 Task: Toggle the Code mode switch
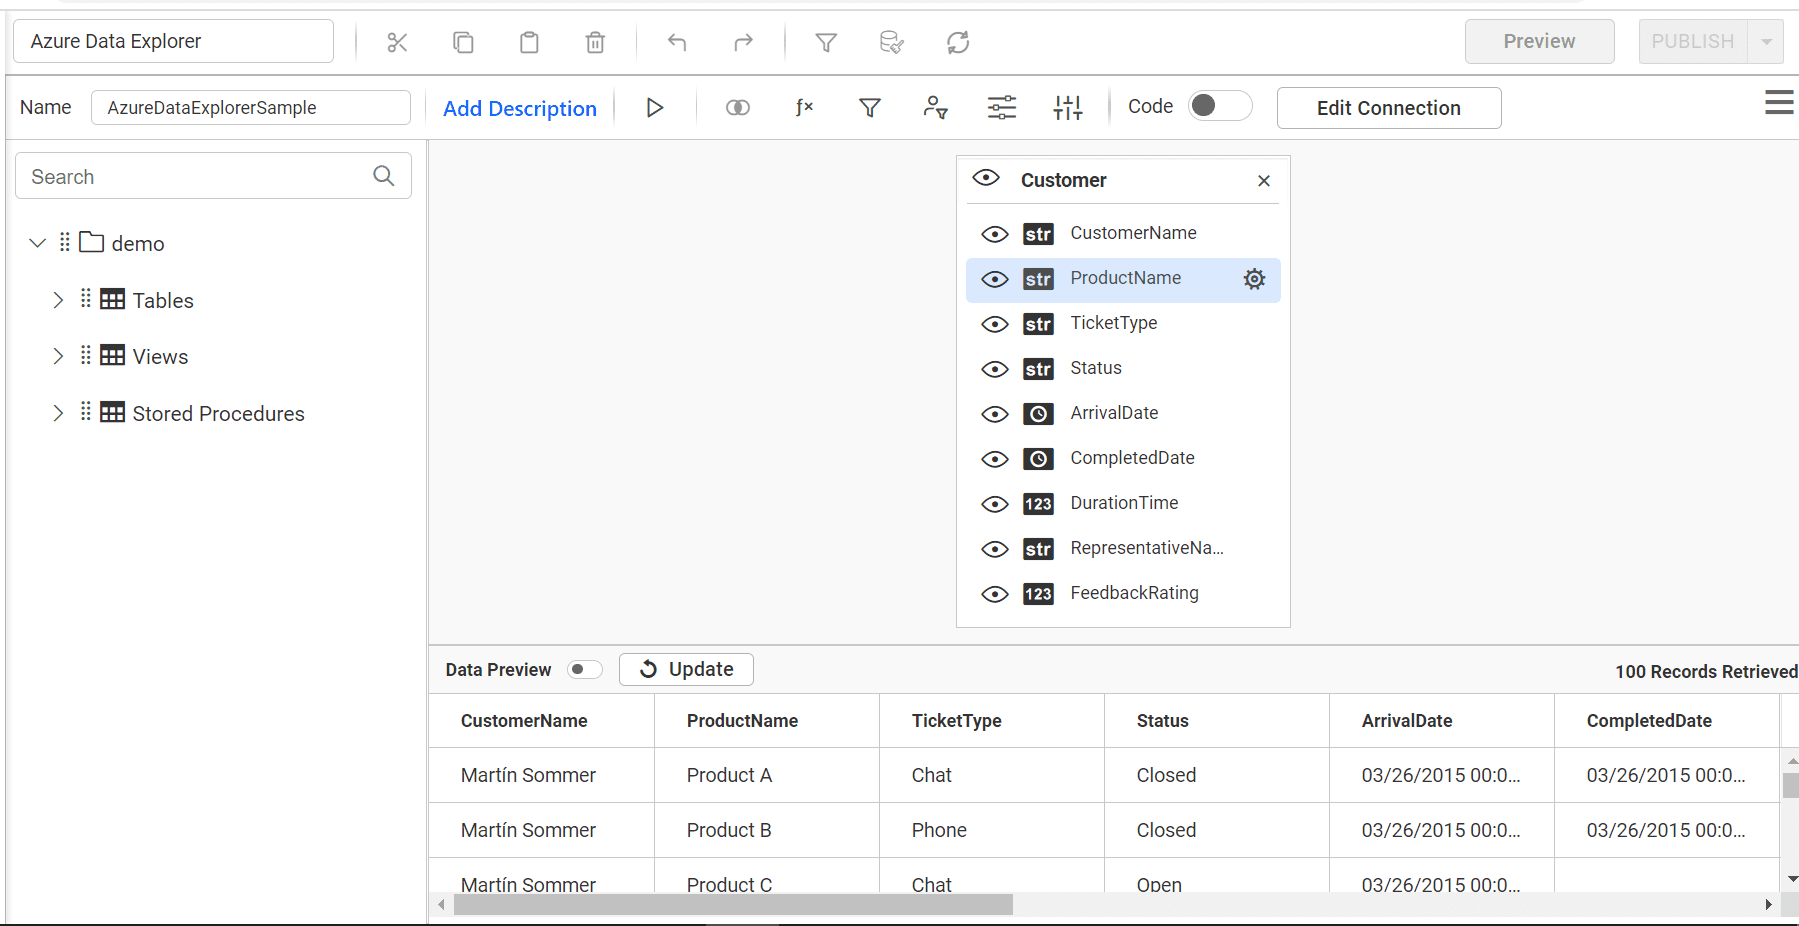pos(1219,106)
